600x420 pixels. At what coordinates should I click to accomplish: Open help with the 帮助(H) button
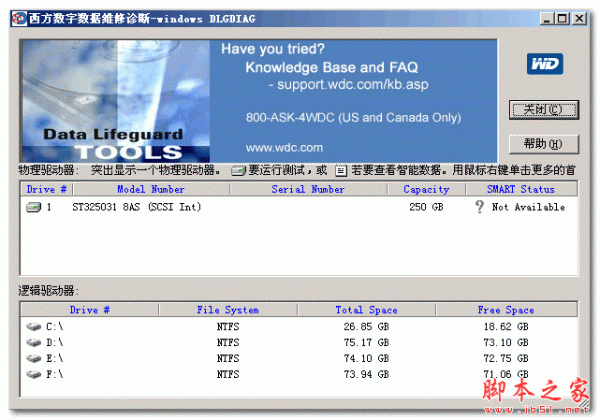click(544, 144)
